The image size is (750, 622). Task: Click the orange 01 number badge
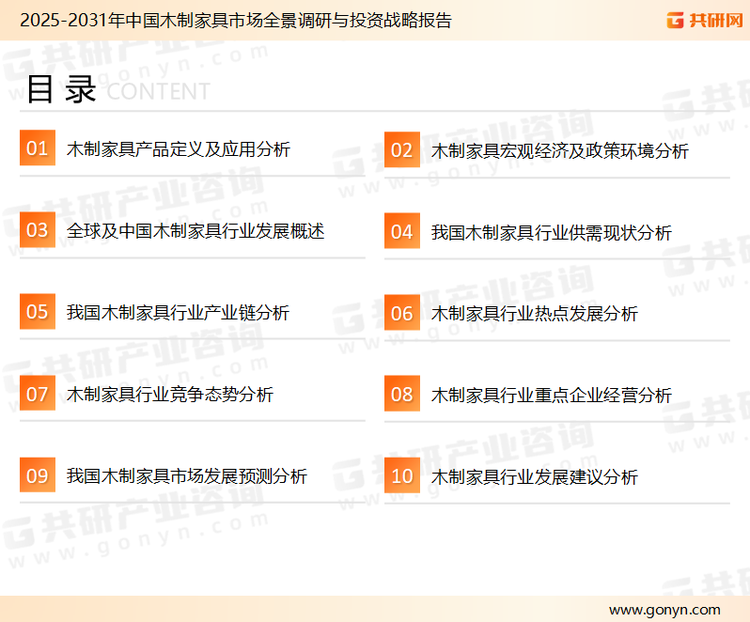(37, 148)
